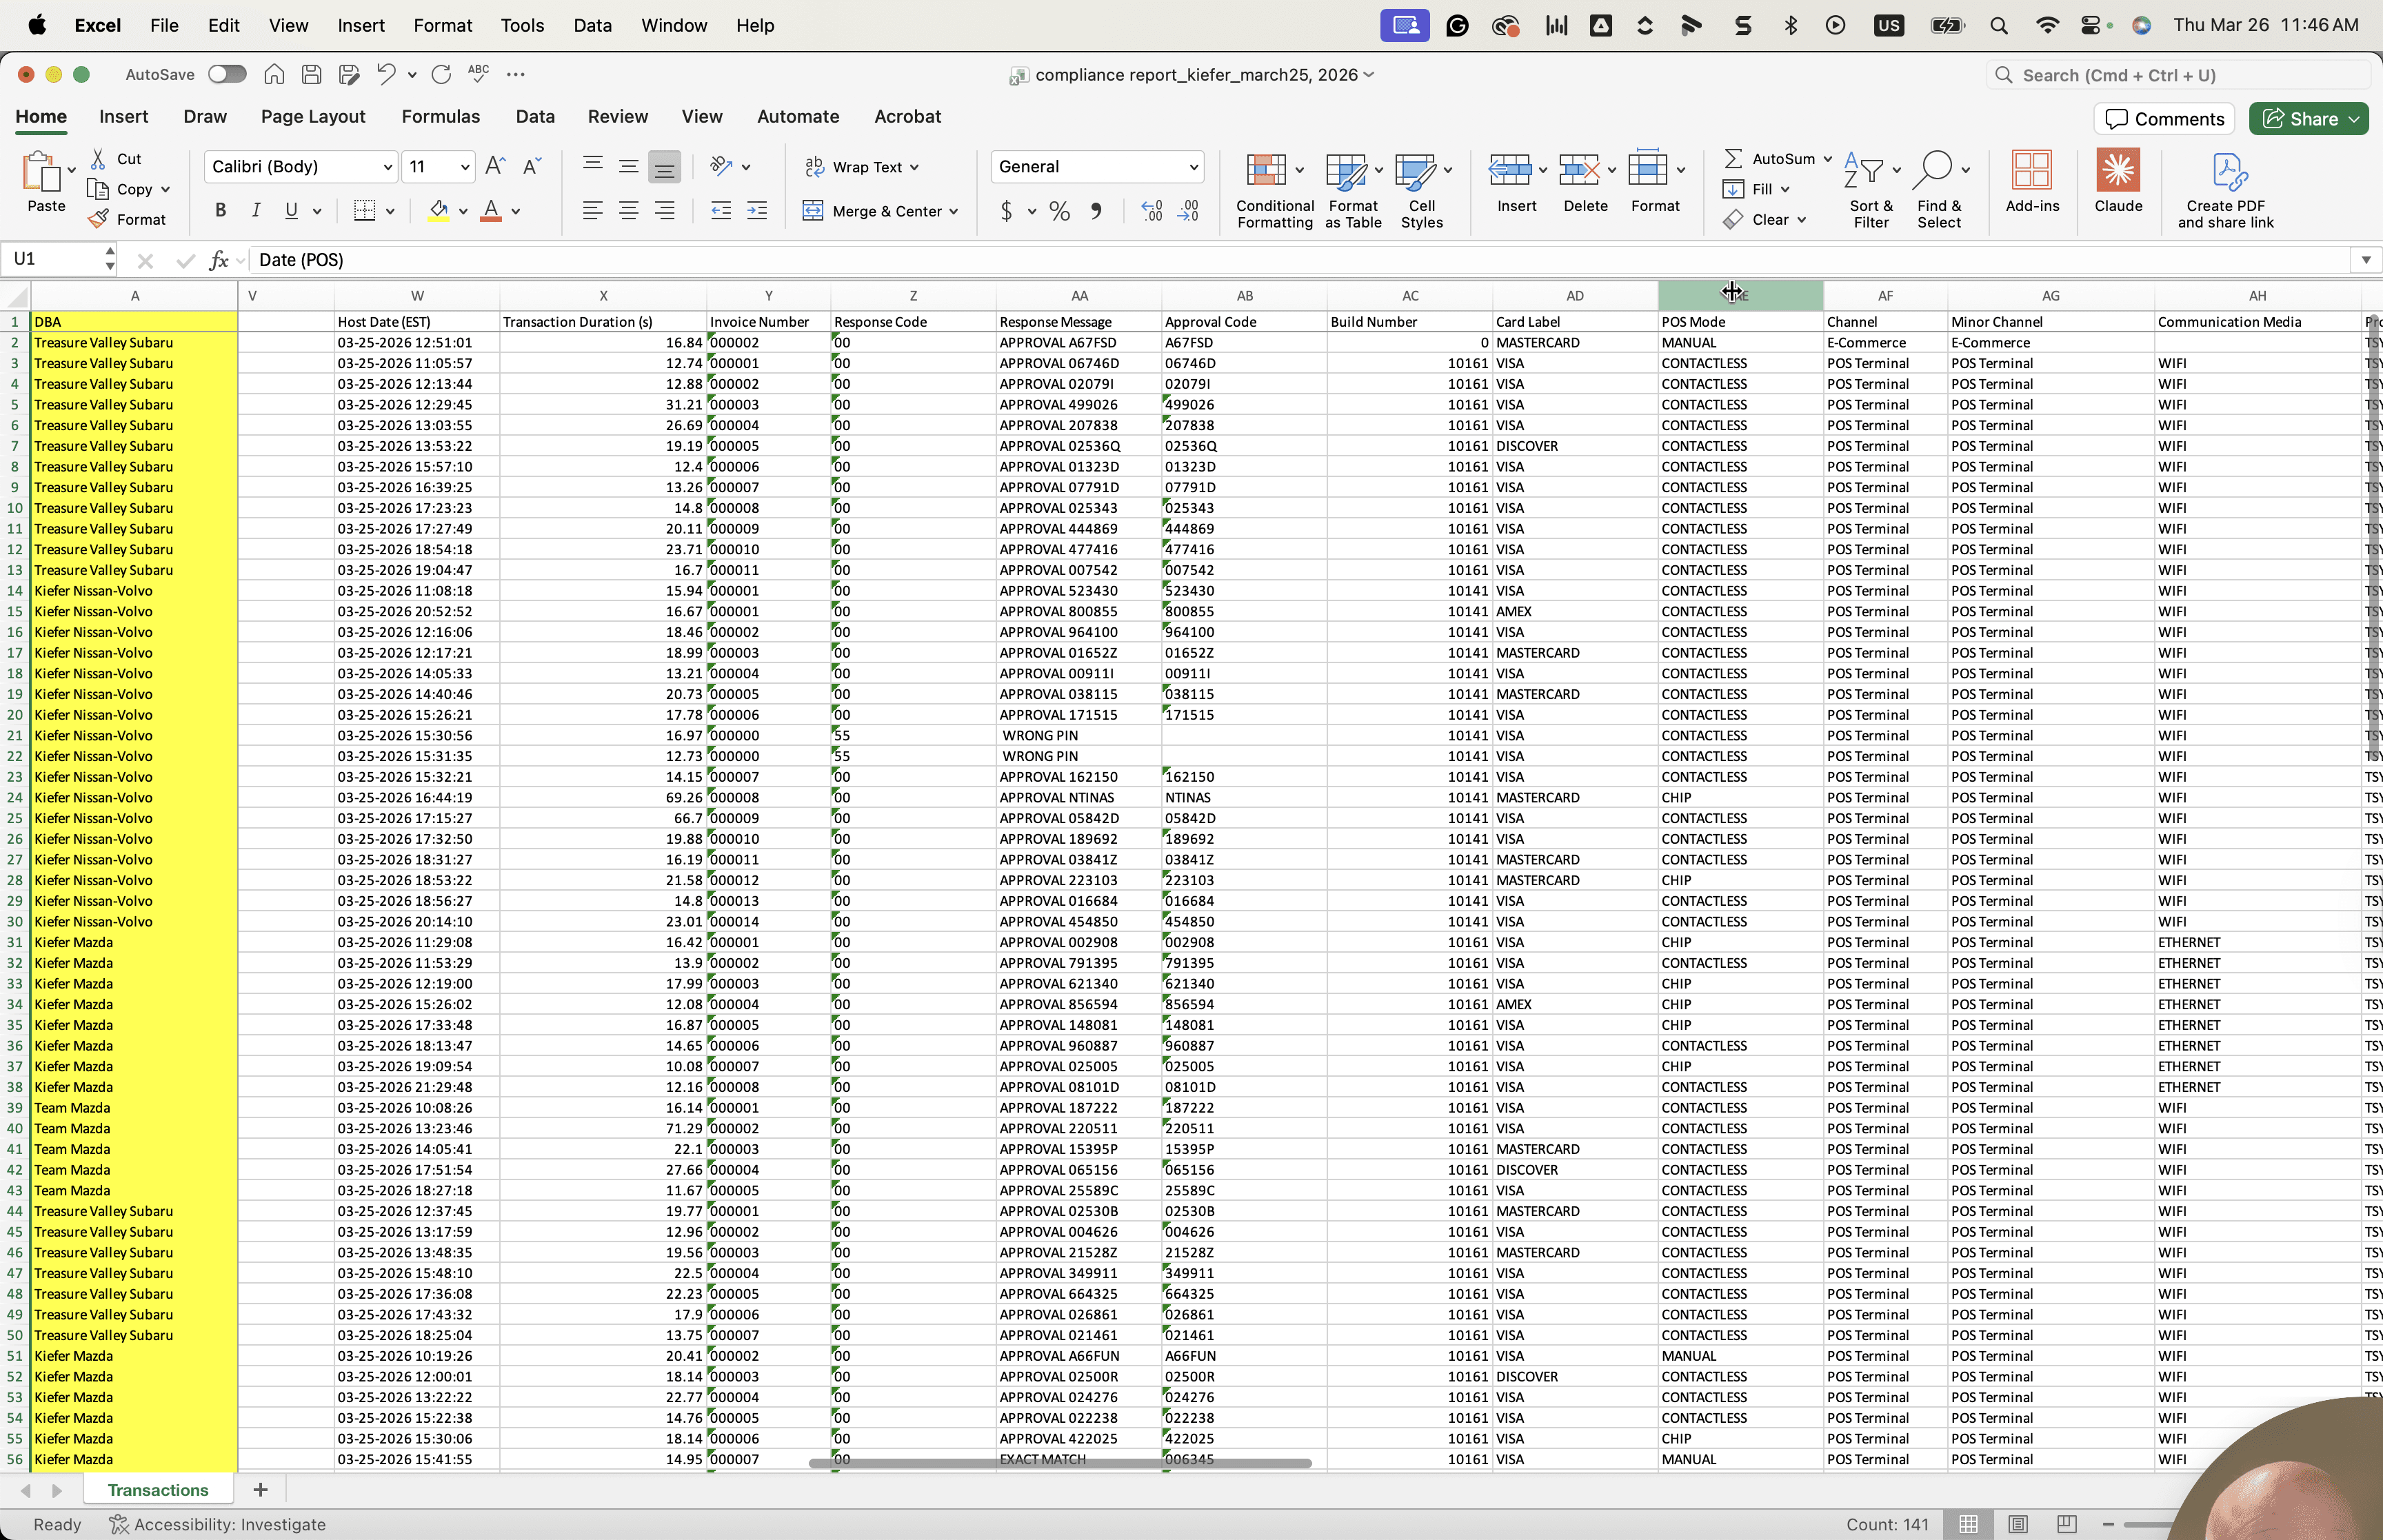This screenshot has height=1540, width=2383.
Task: Switch to the Review ribbon tab
Action: [618, 117]
